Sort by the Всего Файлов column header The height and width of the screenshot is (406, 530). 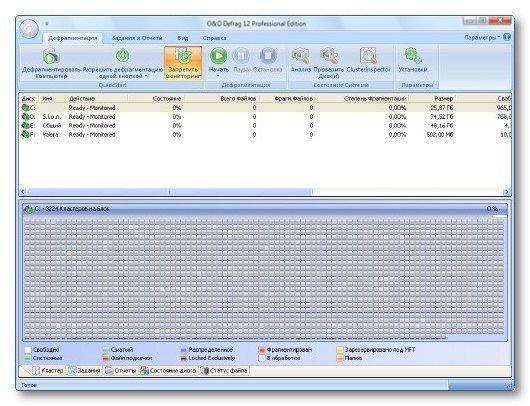pyautogui.click(x=222, y=98)
